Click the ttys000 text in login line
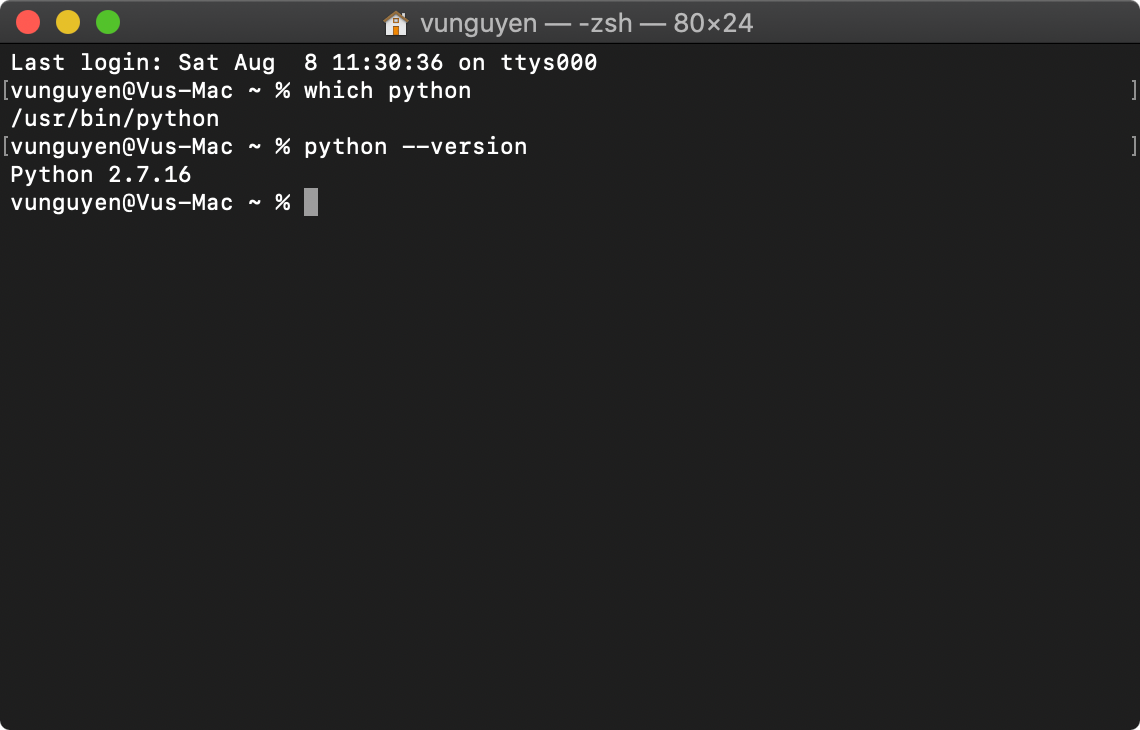Image resolution: width=1140 pixels, height=730 pixels. tap(549, 63)
